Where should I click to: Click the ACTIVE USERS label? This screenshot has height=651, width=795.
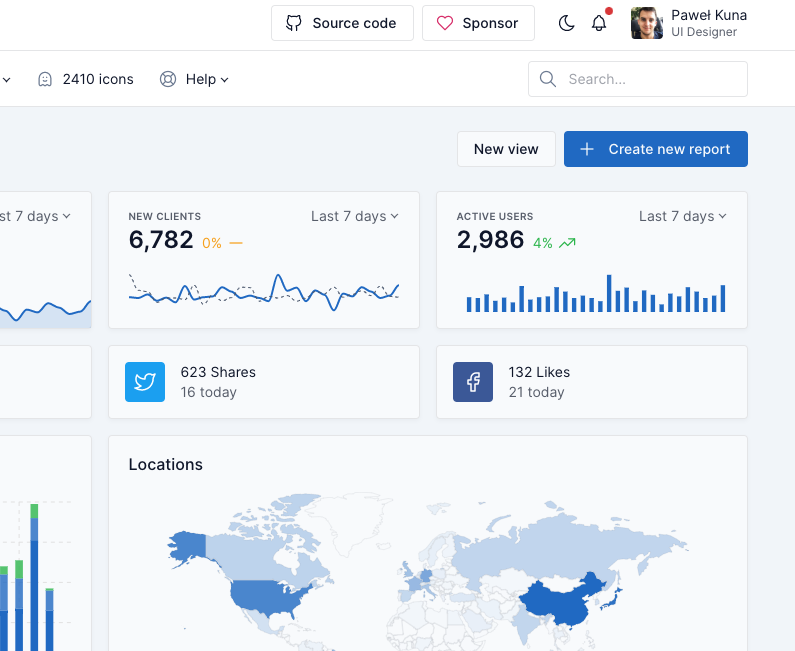(495, 216)
